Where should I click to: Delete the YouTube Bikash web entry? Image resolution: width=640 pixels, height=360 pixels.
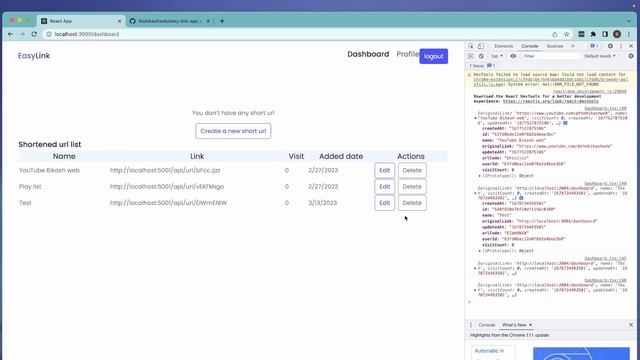(412, 170)
